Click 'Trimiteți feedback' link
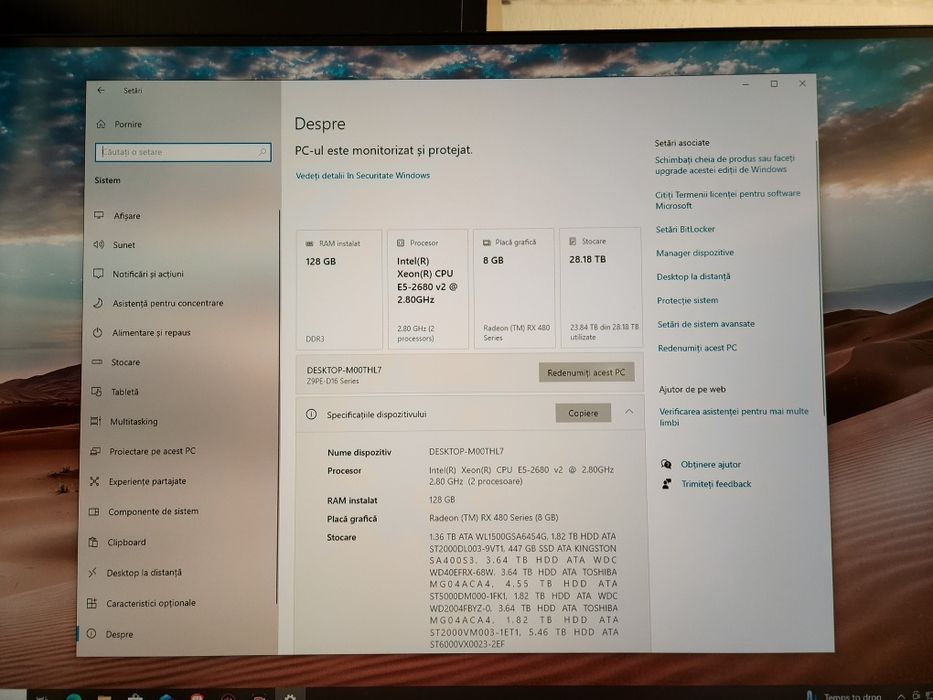 [716, 484]
